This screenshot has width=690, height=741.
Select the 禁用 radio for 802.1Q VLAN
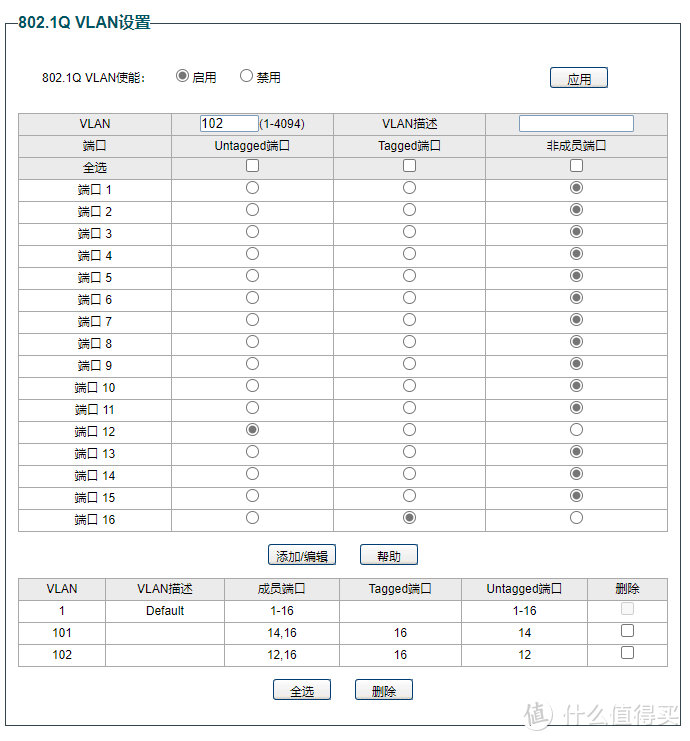click(246, 76)
